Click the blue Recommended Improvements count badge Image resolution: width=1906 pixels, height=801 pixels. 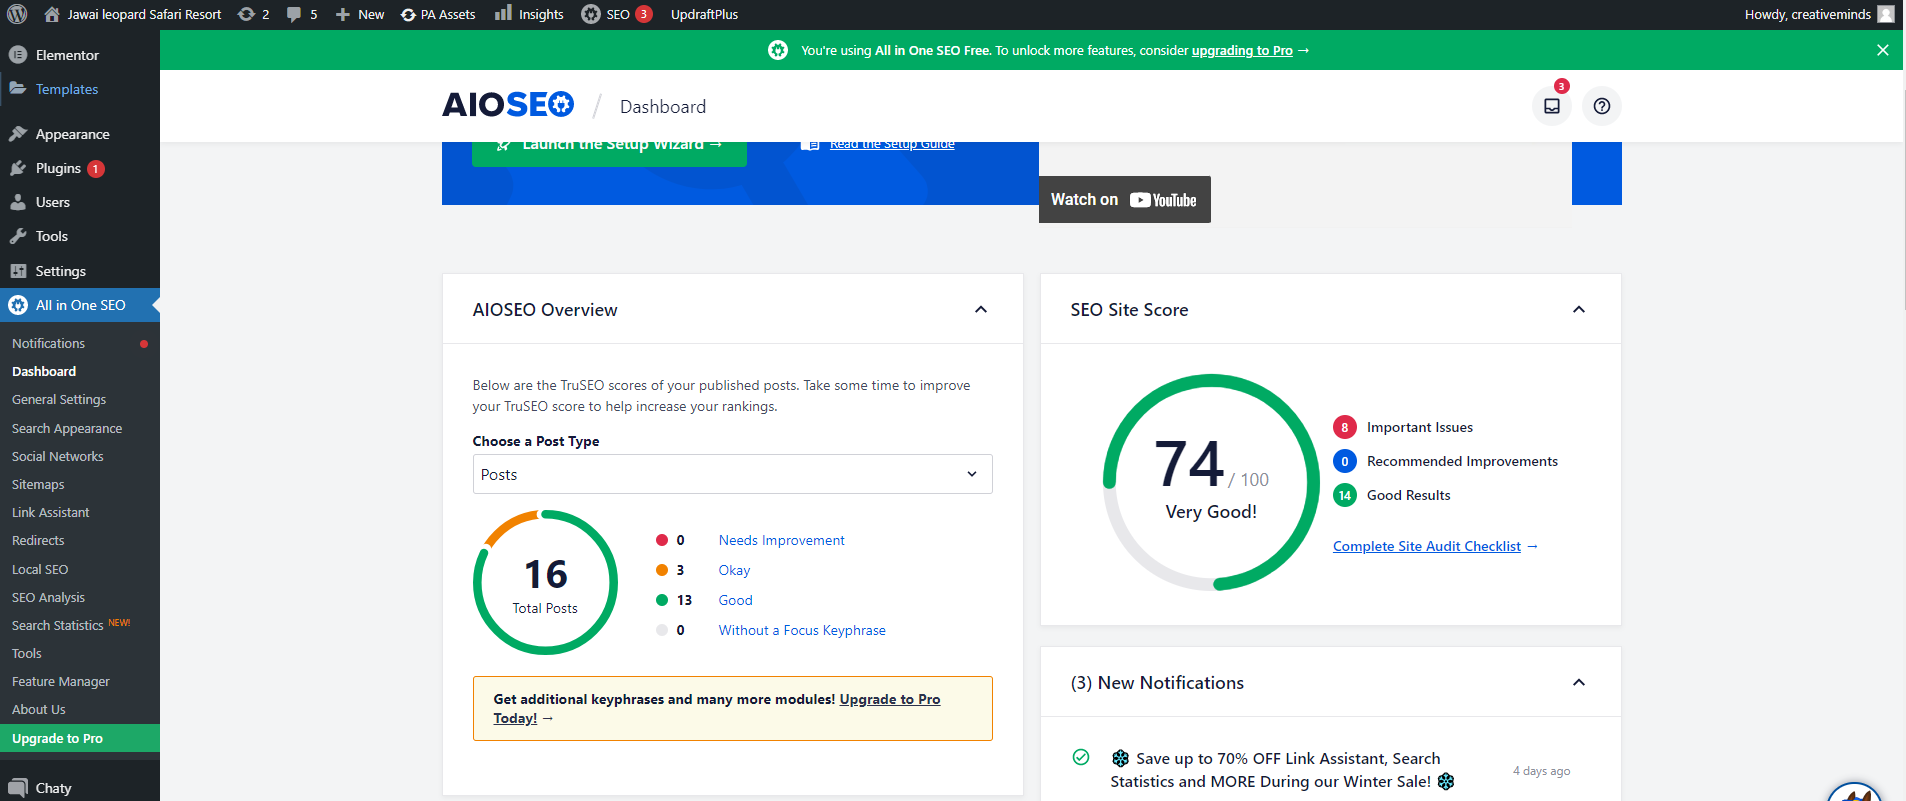(1345, 461)
